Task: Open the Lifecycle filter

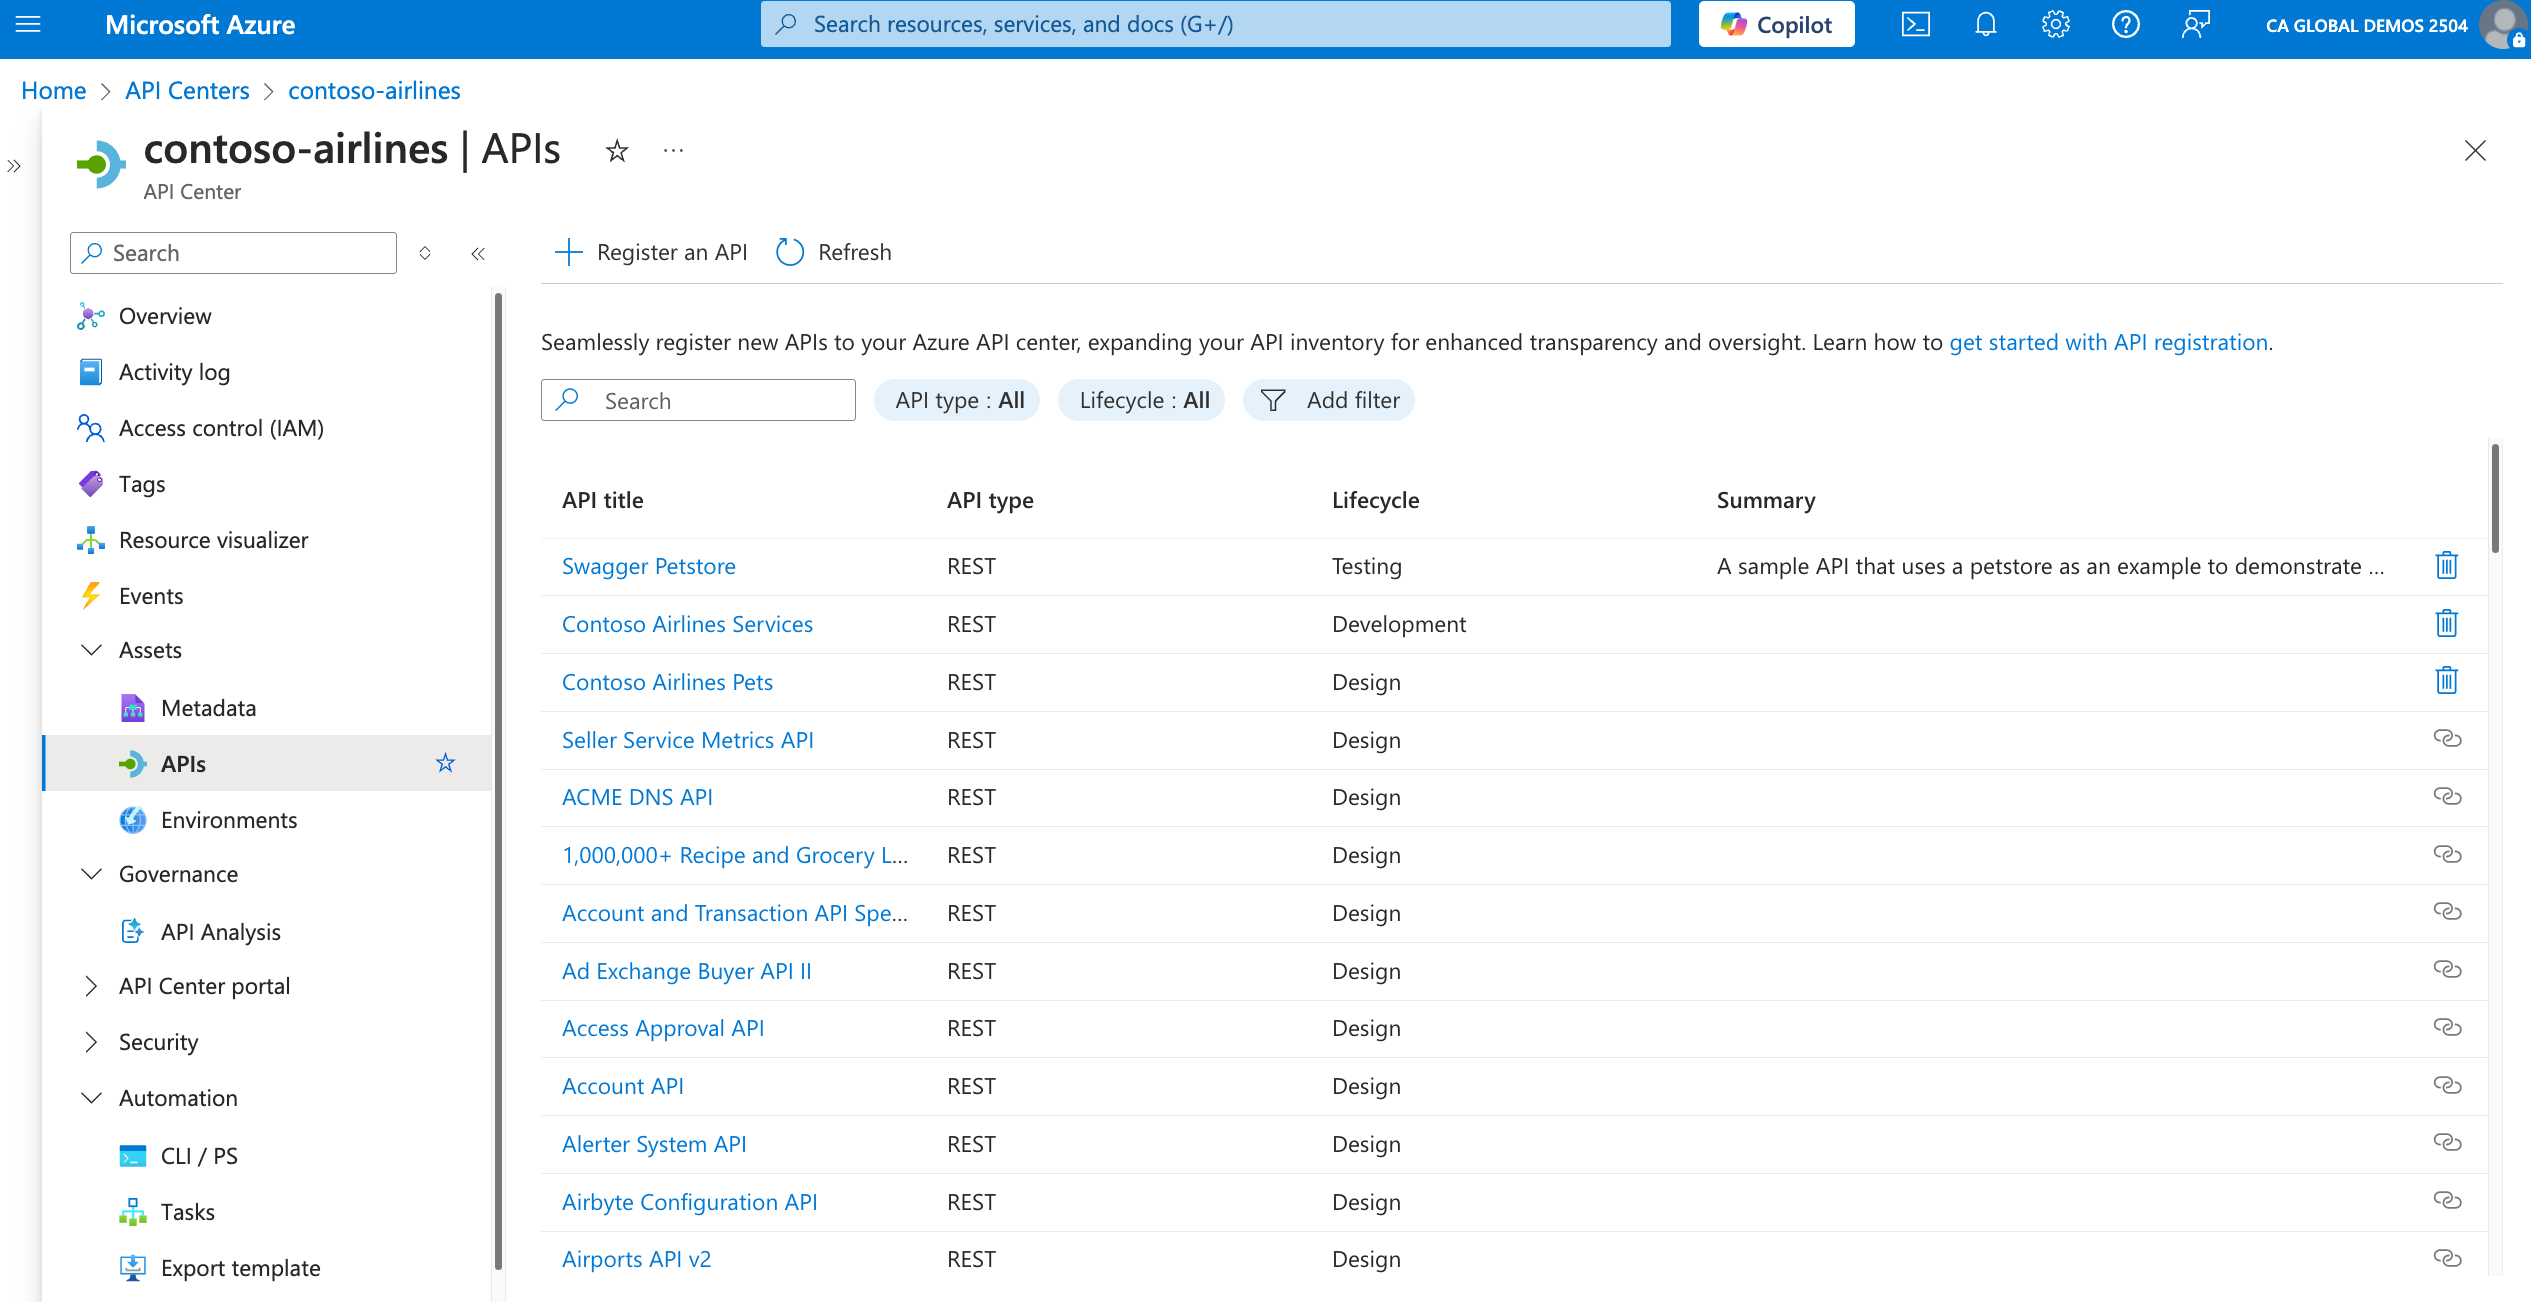Action: click(x=1141, y=400)
